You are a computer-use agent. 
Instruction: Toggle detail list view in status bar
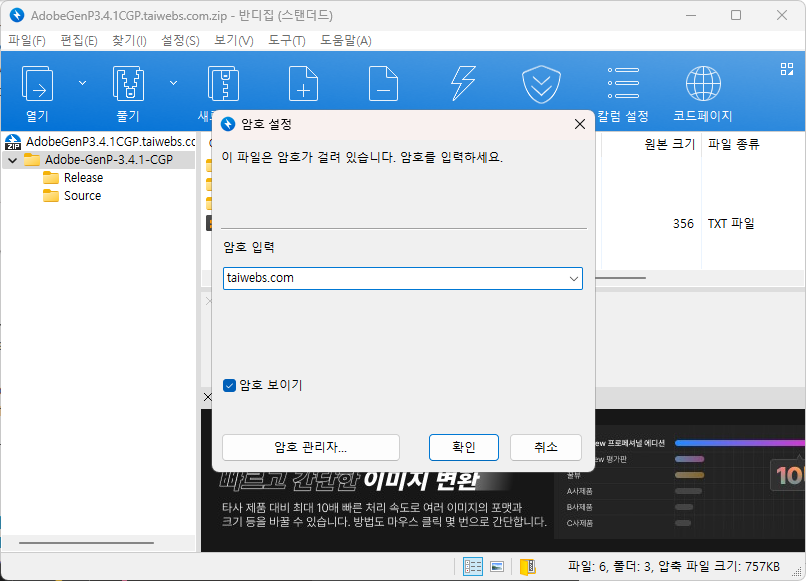[474, 566]
